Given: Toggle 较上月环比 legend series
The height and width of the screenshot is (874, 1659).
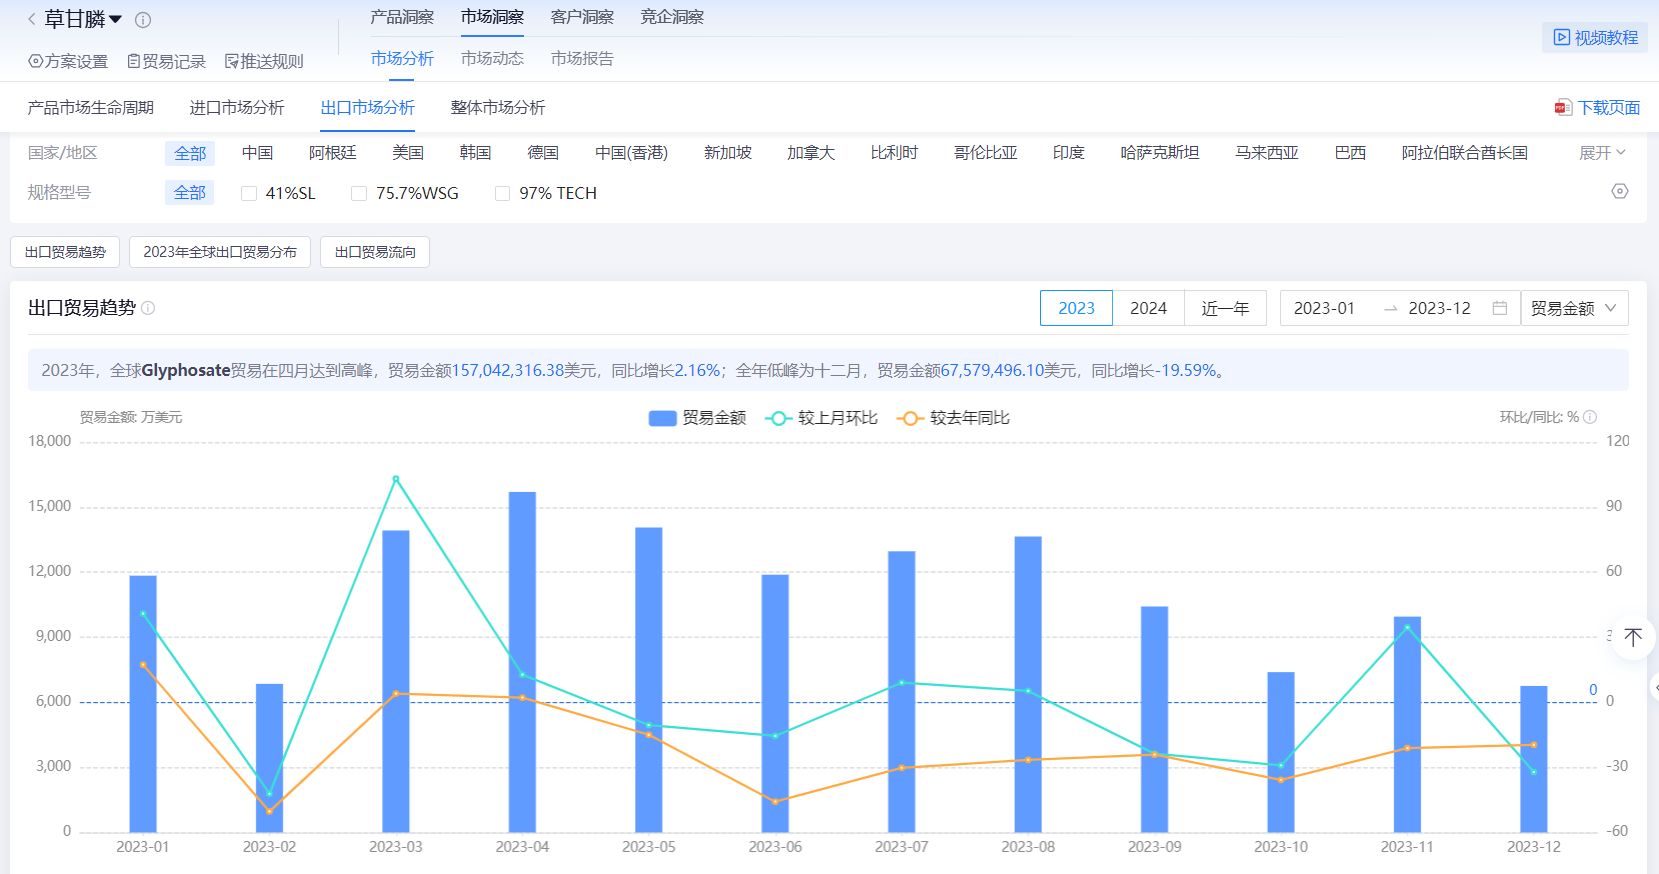Looking at the screenshot, I should [x=822, y=418].
